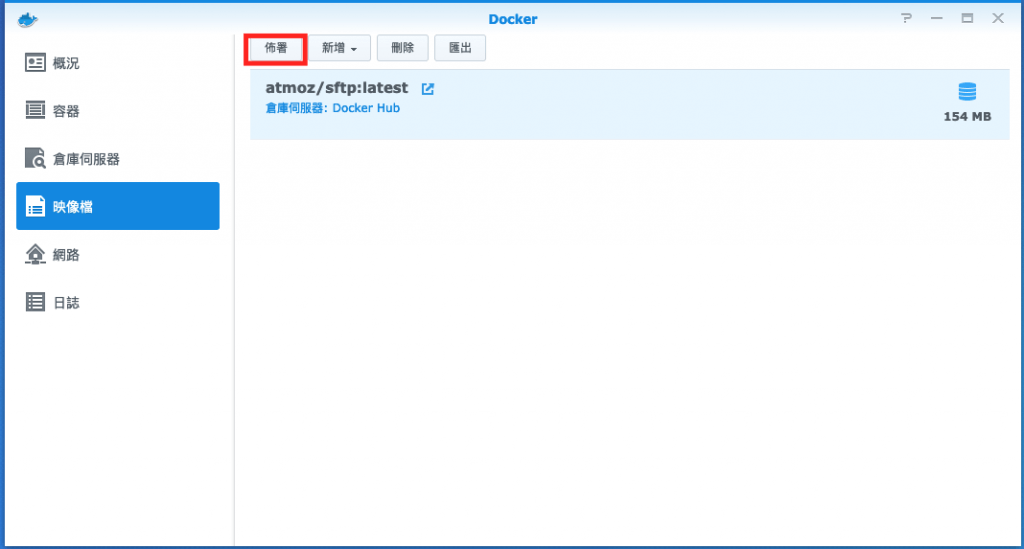Open the help question mark icon
Screen dimensions: 1024x549
click(x=906, y=18)
